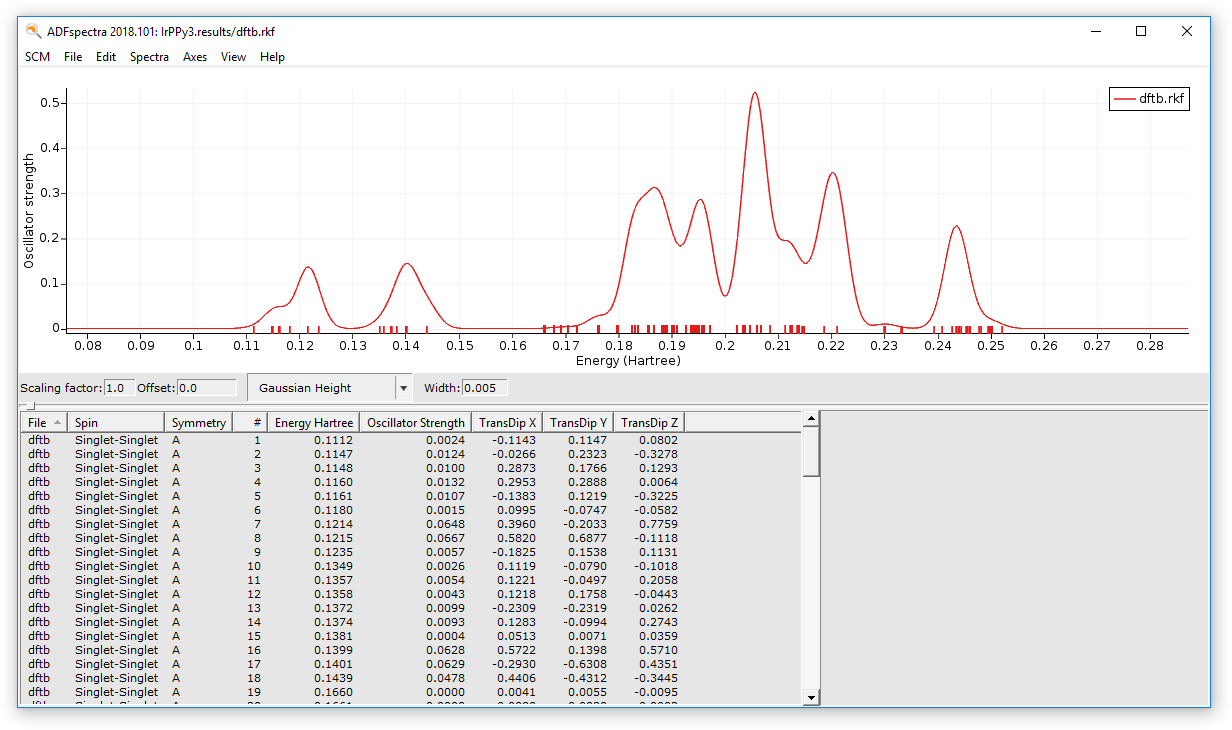Click the Energy (Hartree) axis label
Viewport: 1232px width, 730px height.
tap(628, 360)
